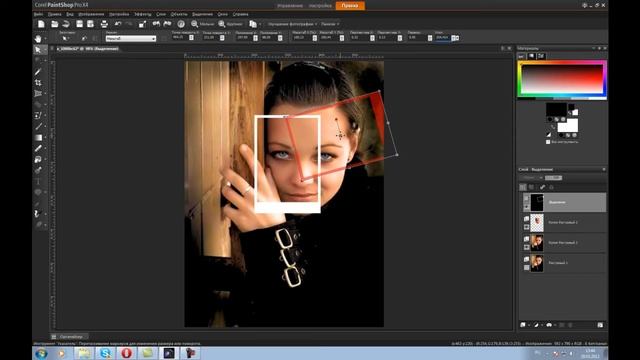This screenshot has width=640, height=360.
Task: Open the 'Палитры' dropdown in toolbar
Action: click(x=330, y=24)
